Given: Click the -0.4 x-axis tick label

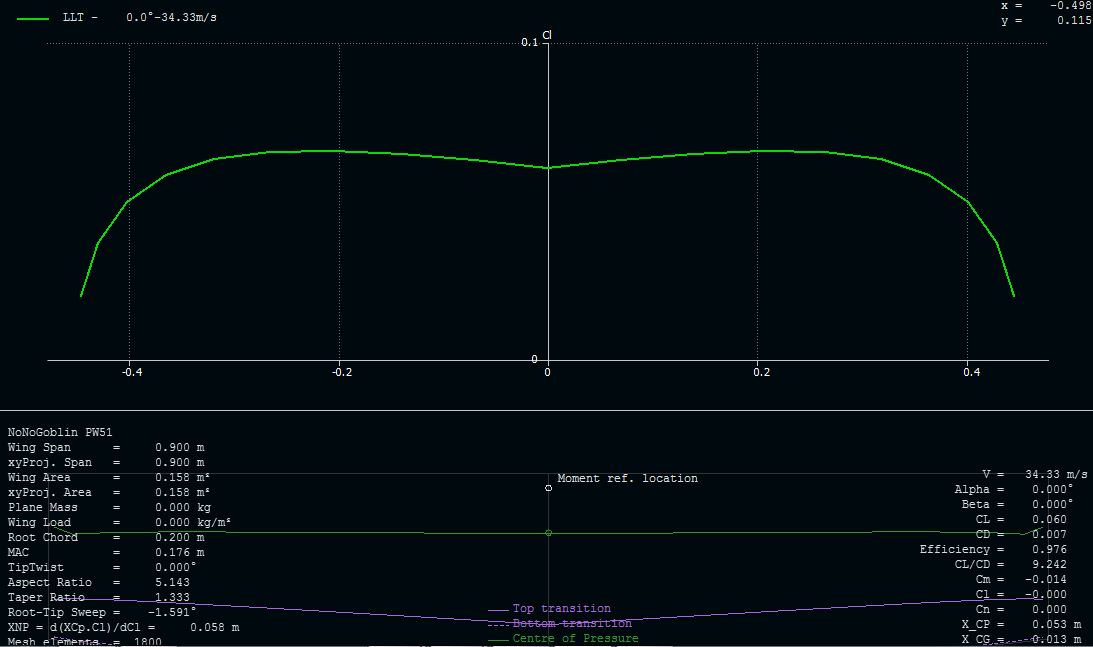Looking at the screenshot, I should tap(131, 372).
